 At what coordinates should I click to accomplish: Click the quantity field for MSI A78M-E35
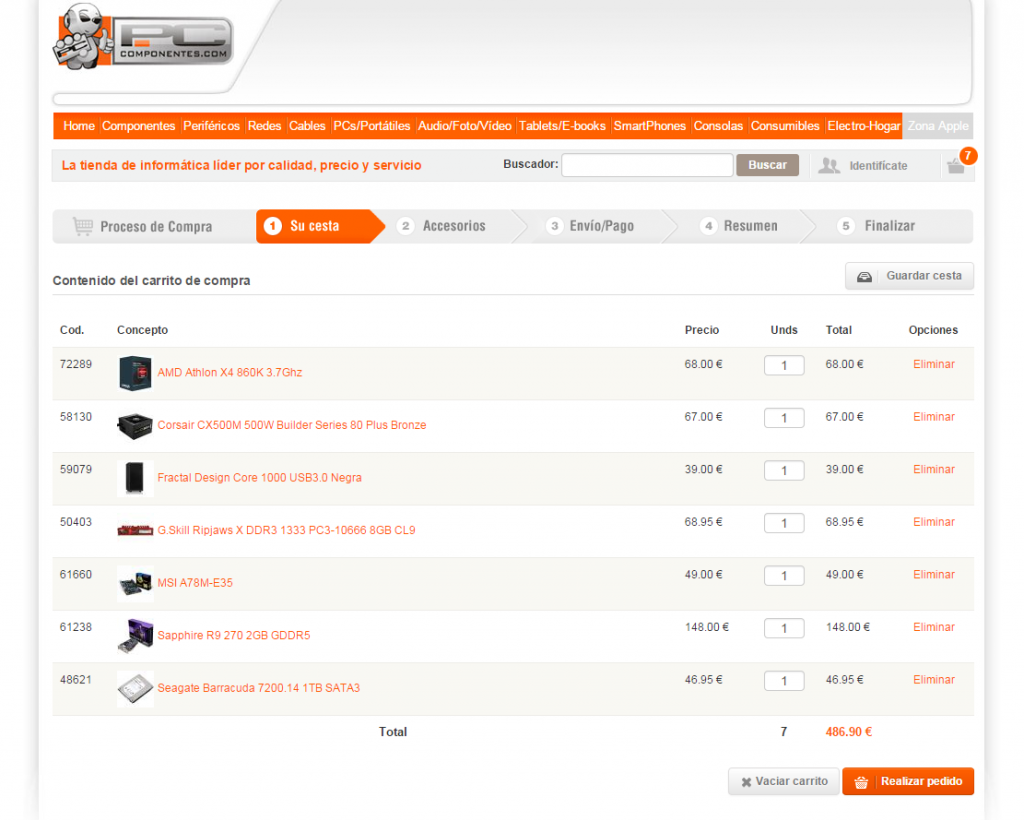(x=784, y=576)
